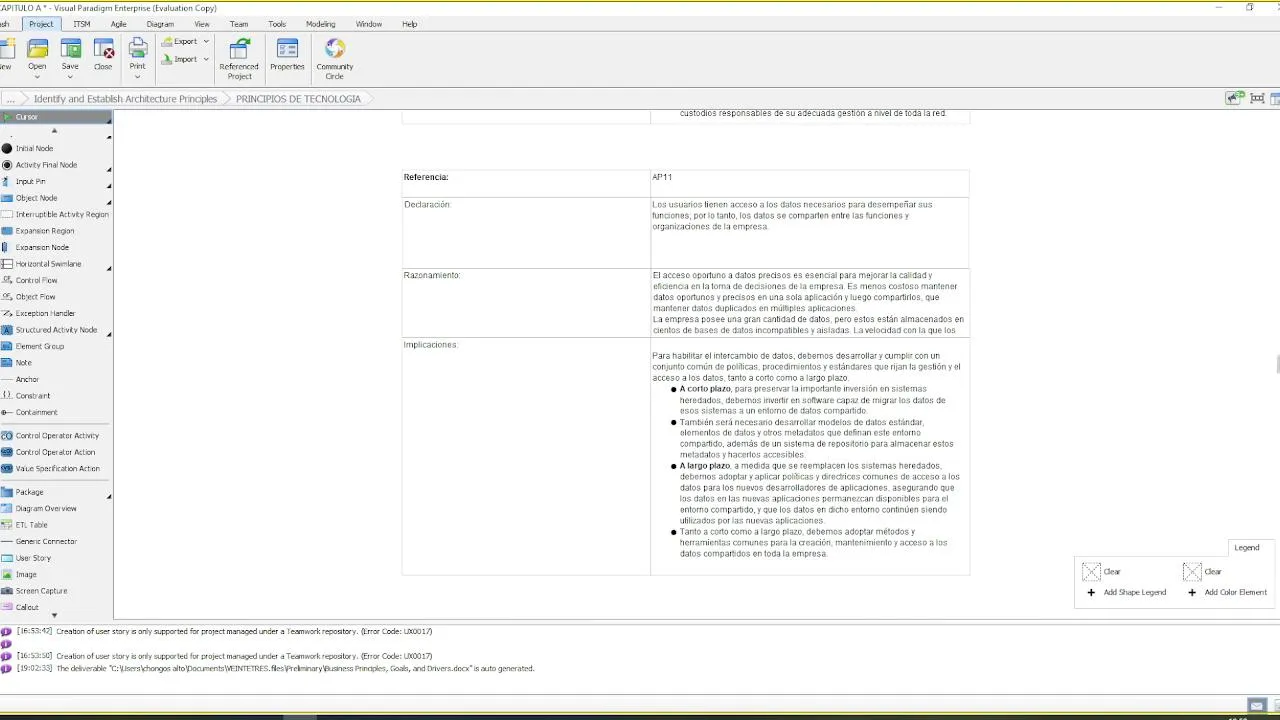Open the Referenced Project dialog
This screenshot has width=1280, height=720.
(239, 59)
